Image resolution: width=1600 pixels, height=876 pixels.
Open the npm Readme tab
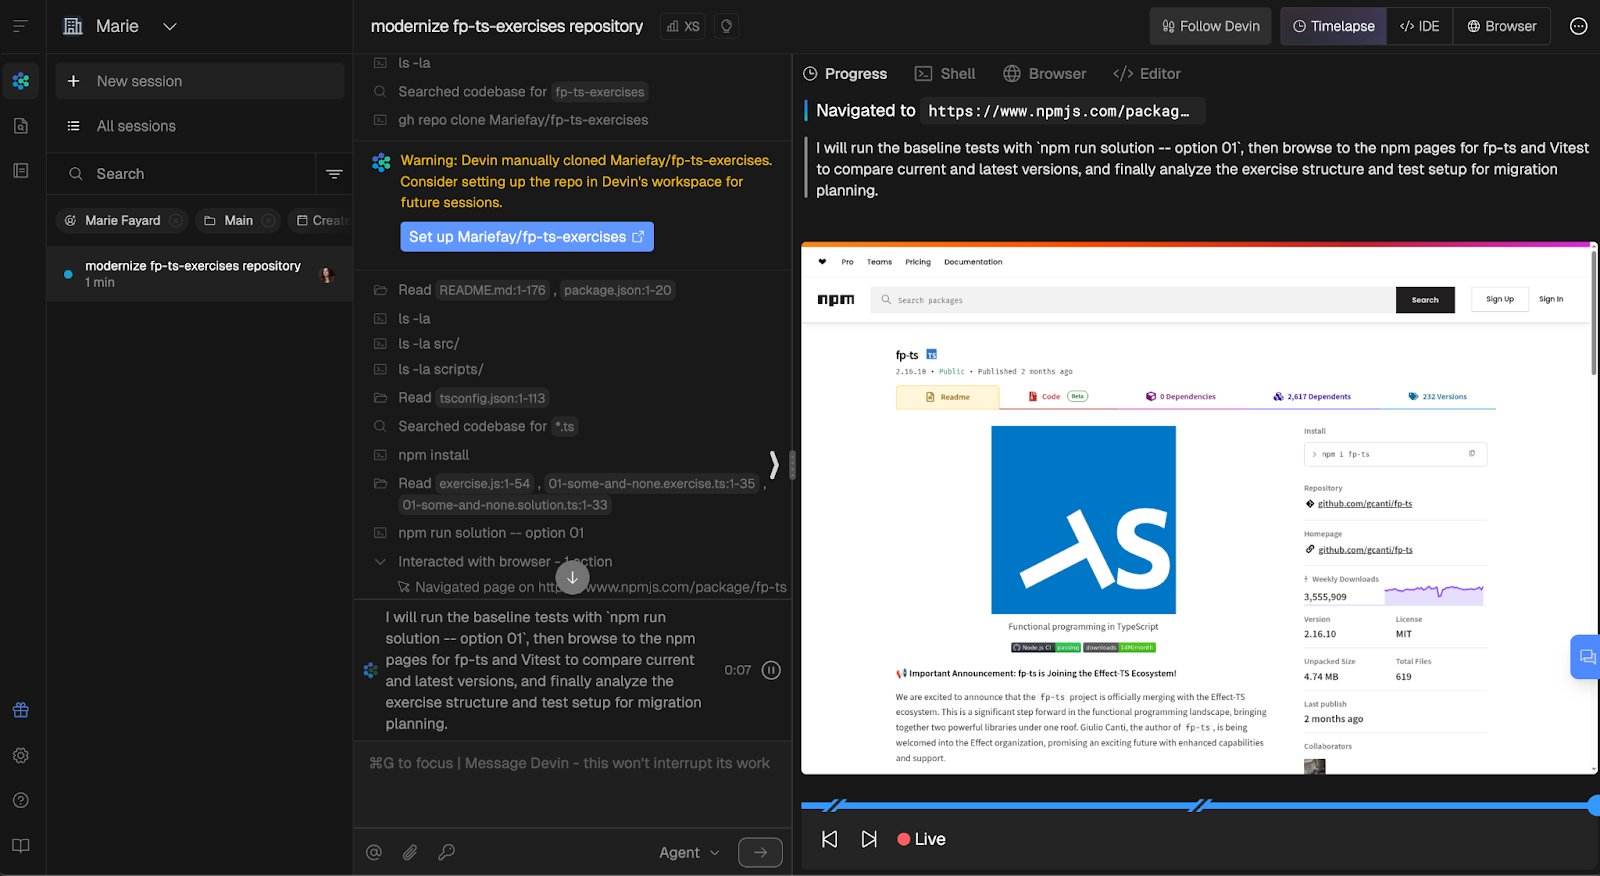point(948,397)
